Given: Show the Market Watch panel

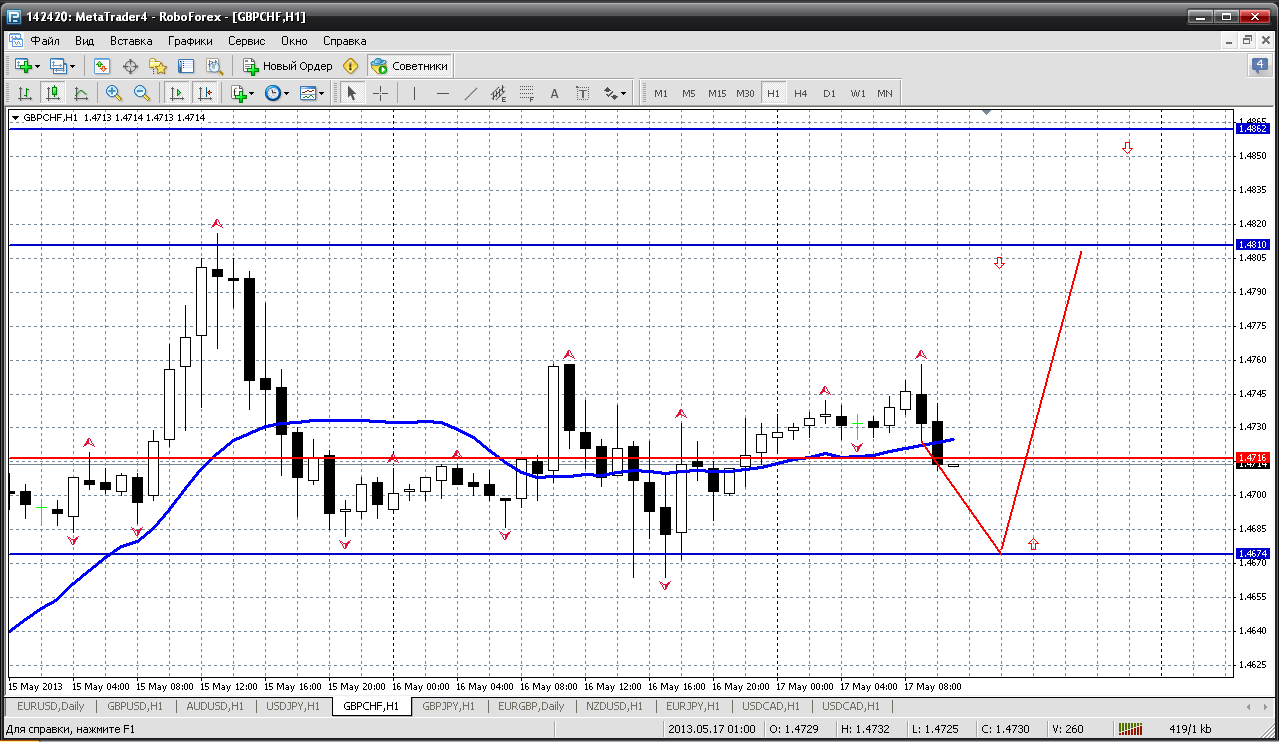Looking at the screenshot, I should coord(101,66).
